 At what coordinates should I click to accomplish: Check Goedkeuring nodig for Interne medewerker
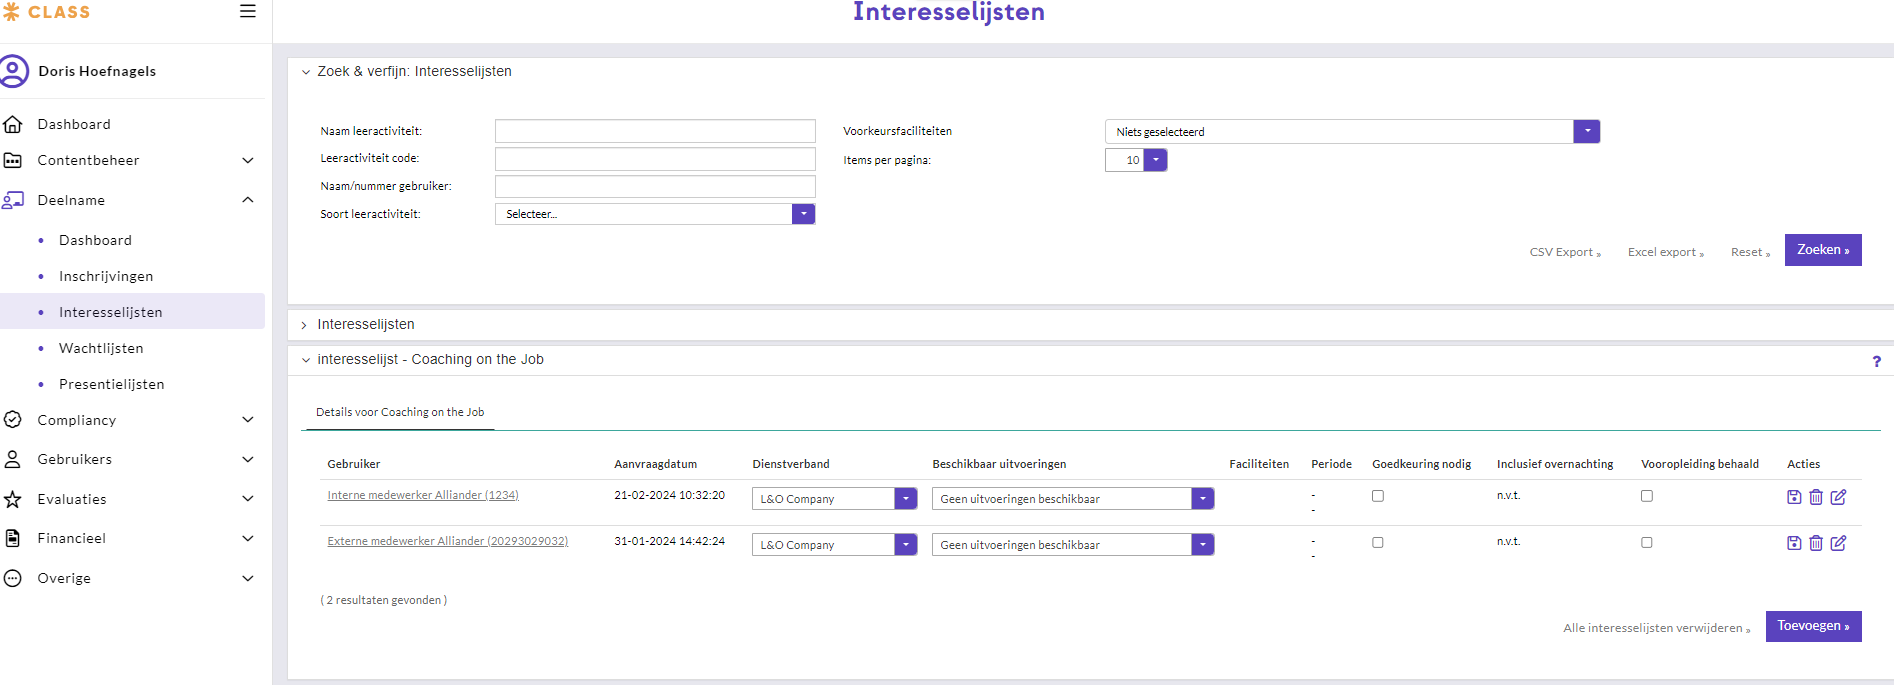(x=1378, y=496)
